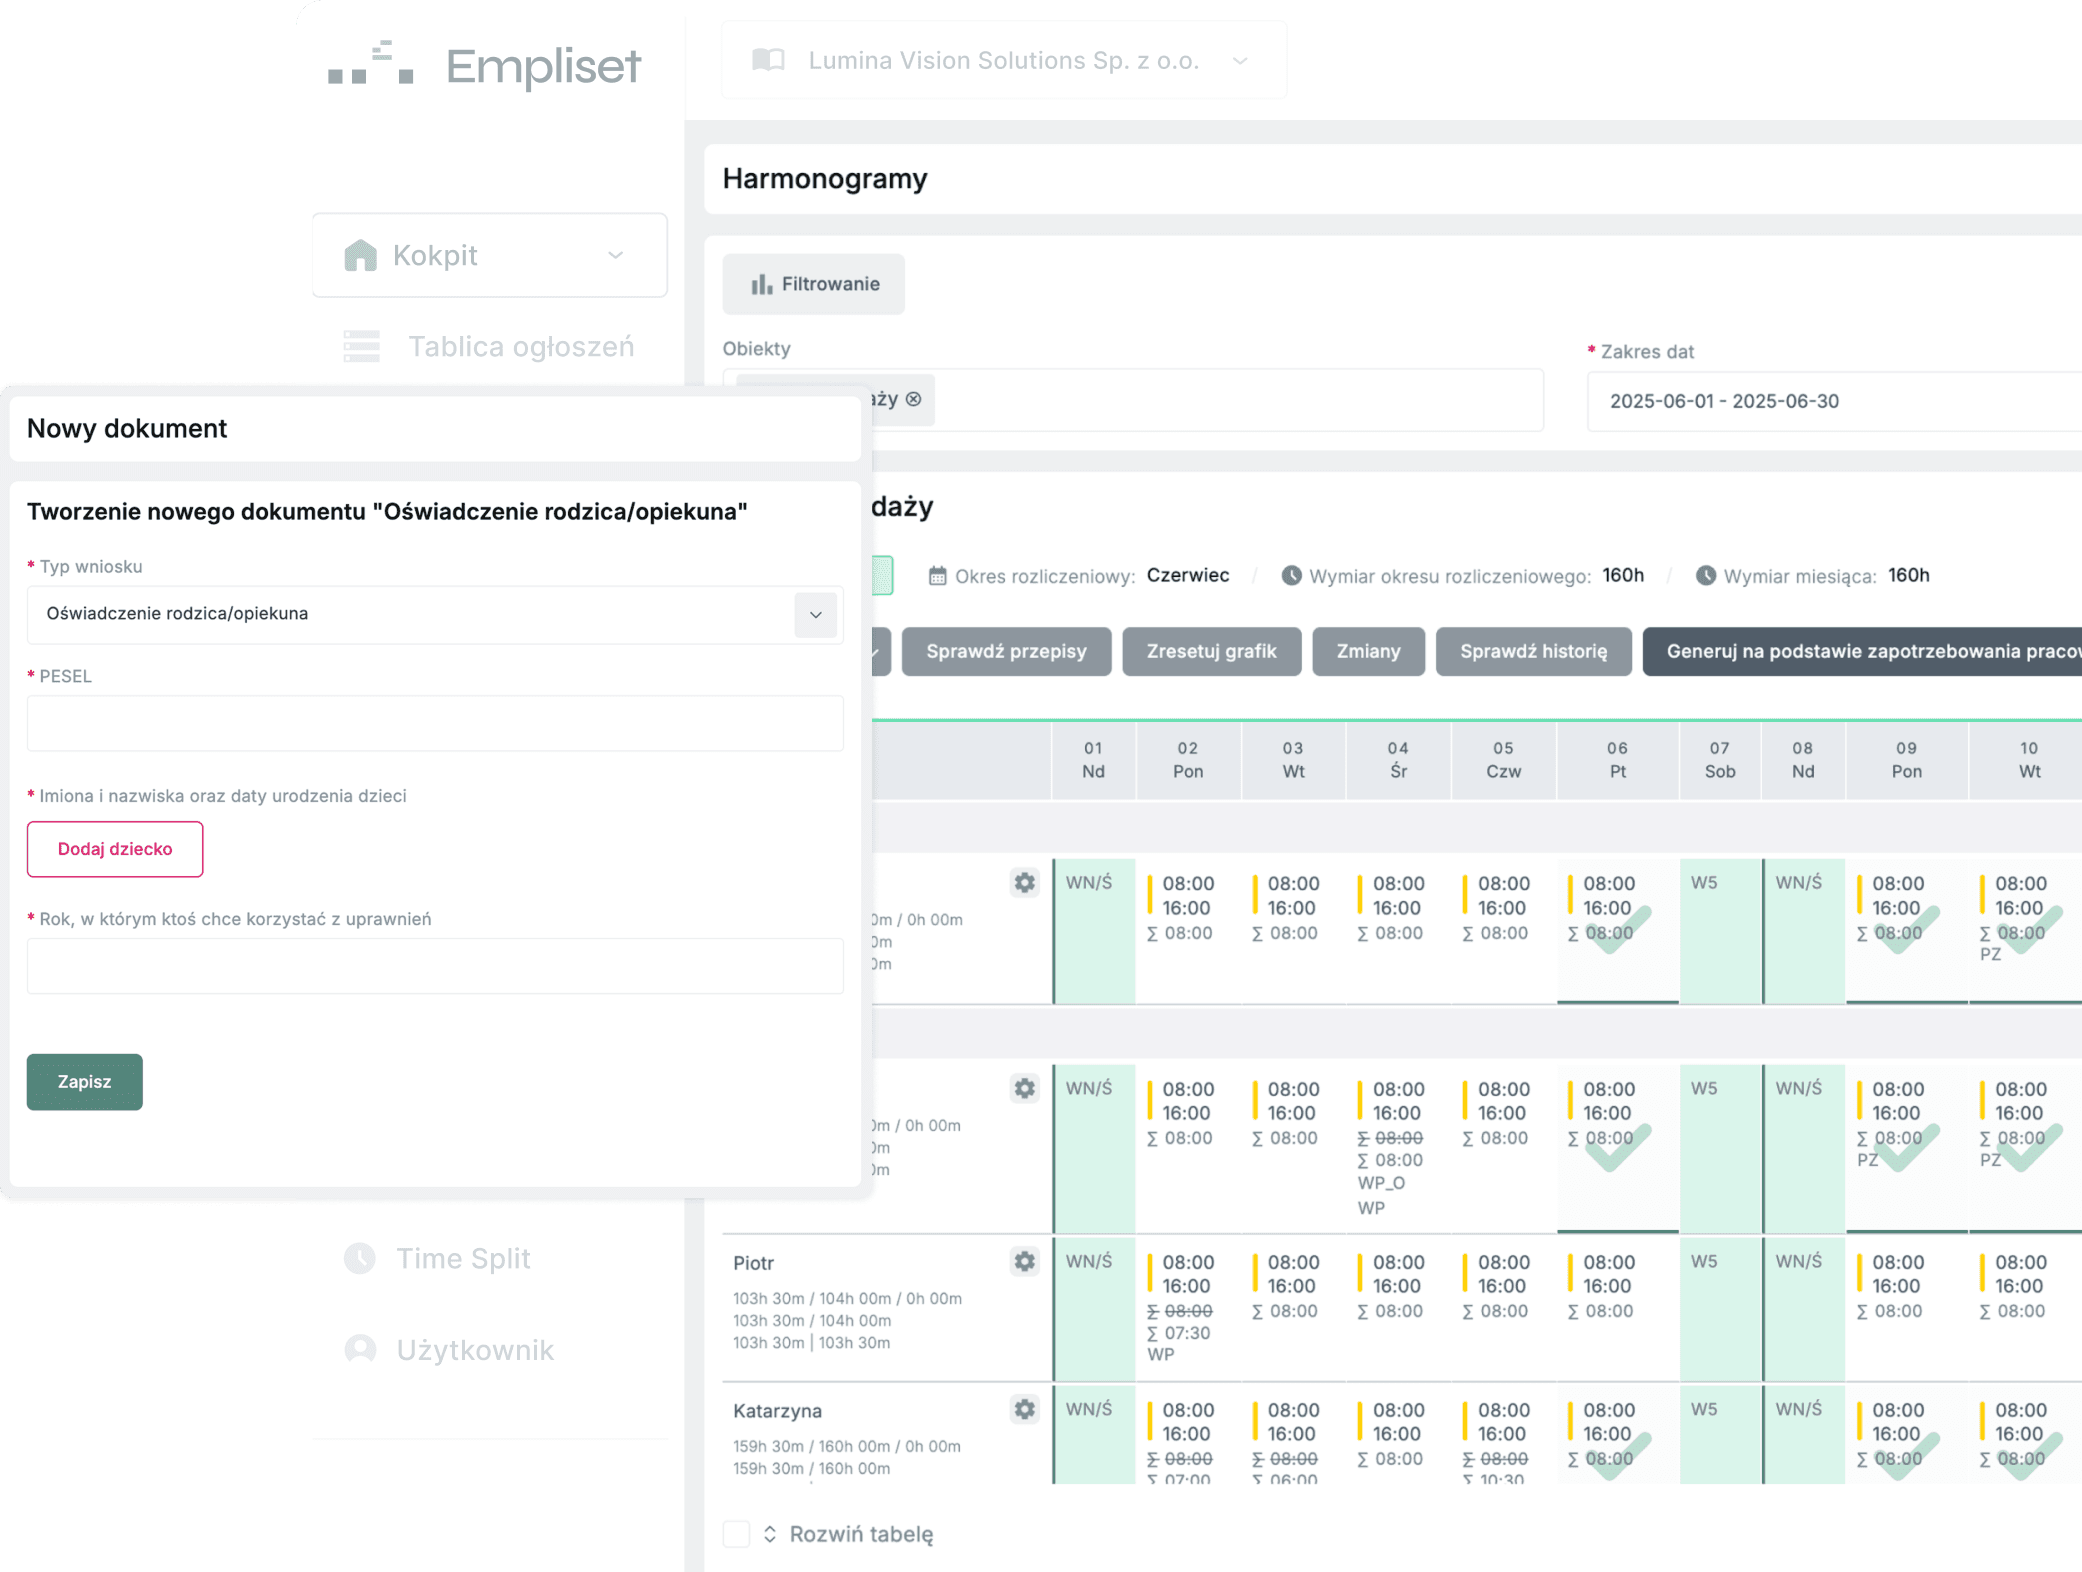Click the PESEL input field
The width and height of the screenshot is (2082, 1572).
(435, 723)
